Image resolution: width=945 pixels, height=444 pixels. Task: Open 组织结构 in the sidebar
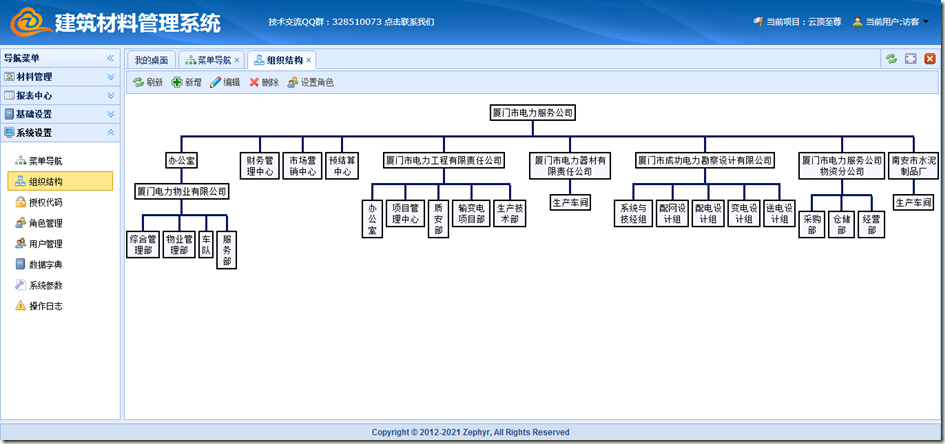tap(60, 181)
